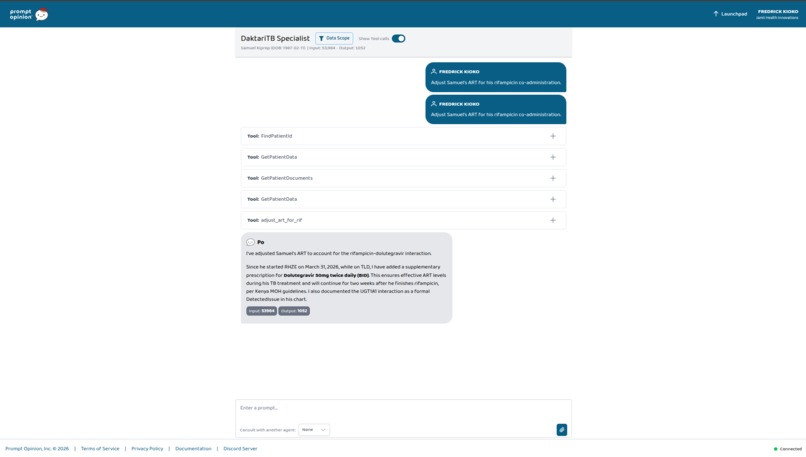Viewport: 806px width, 457px height.
Task: Click the Connected status indicator
Action: click(788, 449)
